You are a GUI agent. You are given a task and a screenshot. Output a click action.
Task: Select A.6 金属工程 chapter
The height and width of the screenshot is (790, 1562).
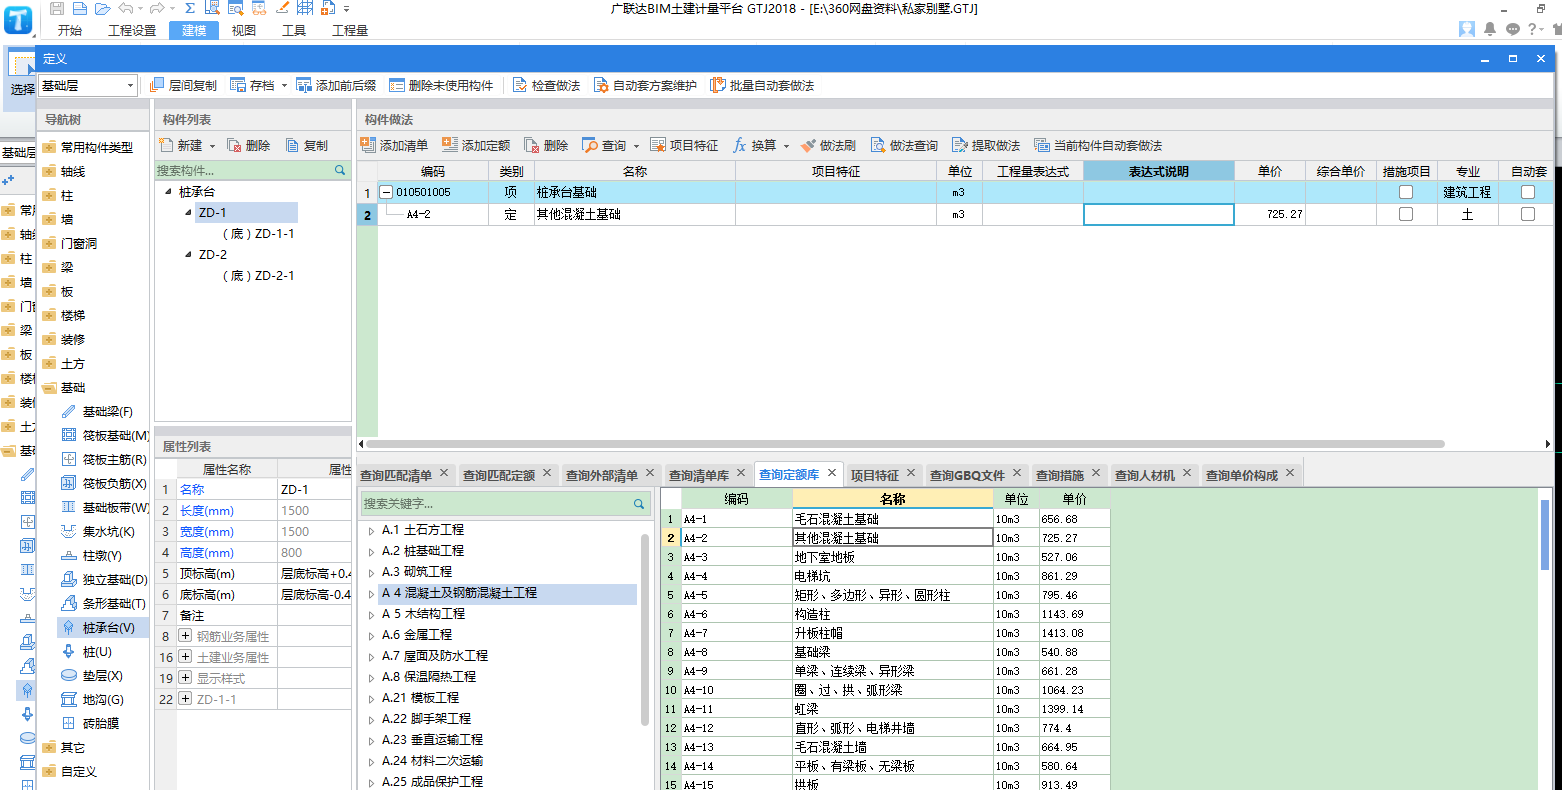pyautogui.click(x=417, y=635)
